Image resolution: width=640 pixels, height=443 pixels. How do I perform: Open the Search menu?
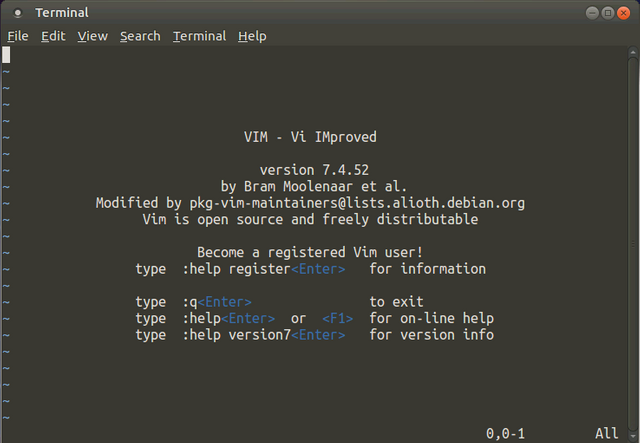[140, 36]
